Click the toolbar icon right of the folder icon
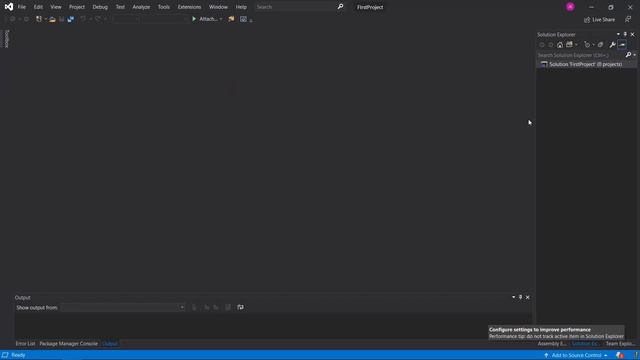This screenshot has width=640, height=360. click(243, 19)
